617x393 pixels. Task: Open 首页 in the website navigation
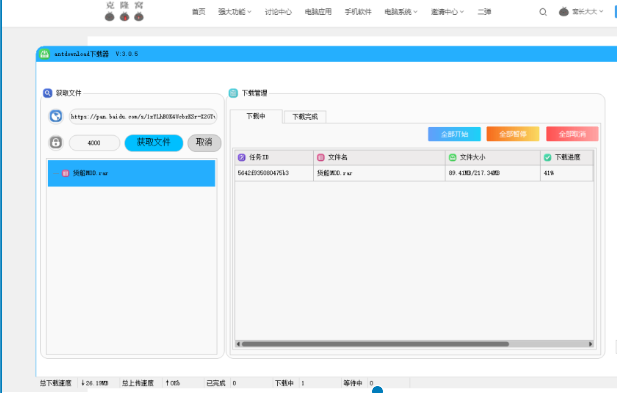tap(199, 12)
